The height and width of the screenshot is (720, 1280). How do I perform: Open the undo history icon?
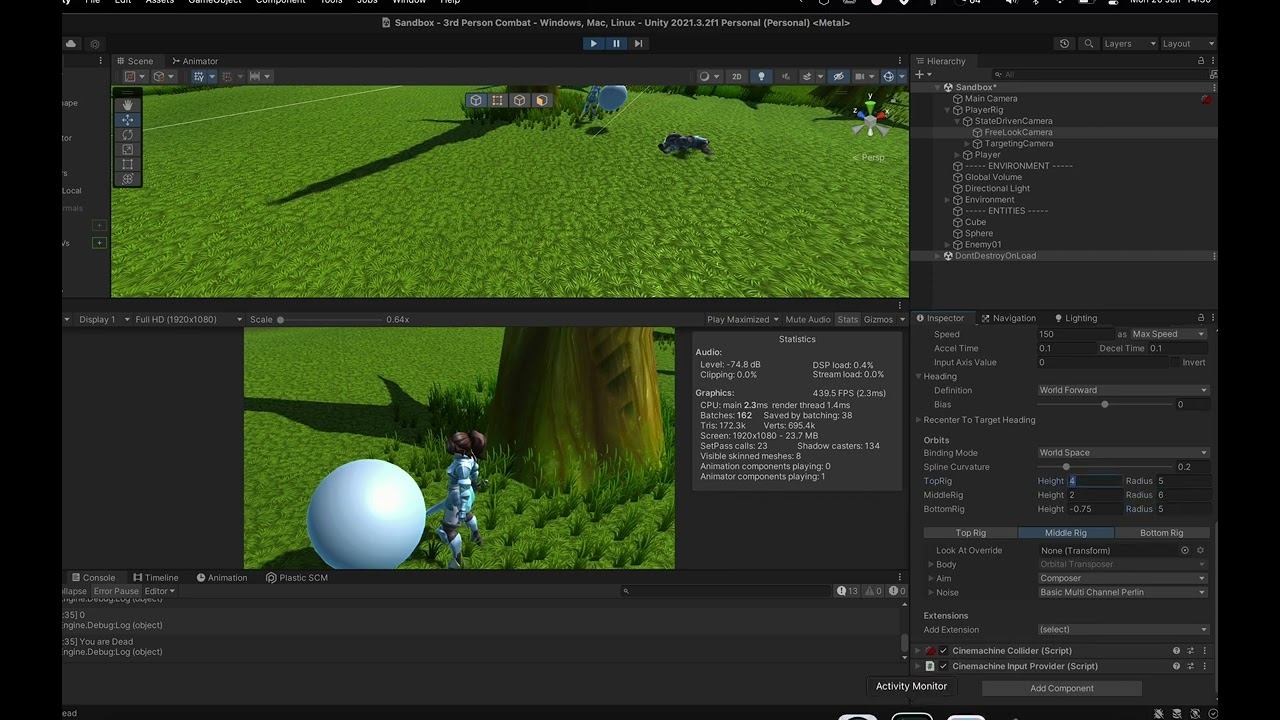point(1064,44)
